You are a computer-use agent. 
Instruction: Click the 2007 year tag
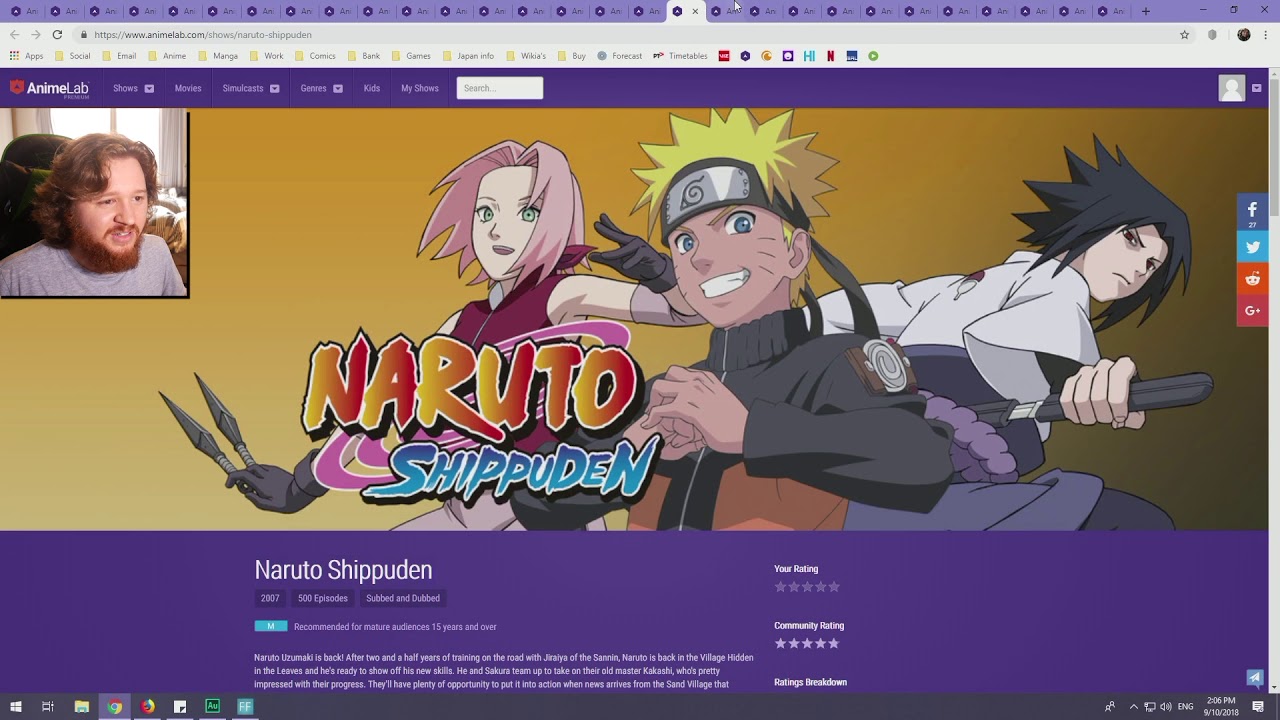pyautogui.click(x=270, y=598)
